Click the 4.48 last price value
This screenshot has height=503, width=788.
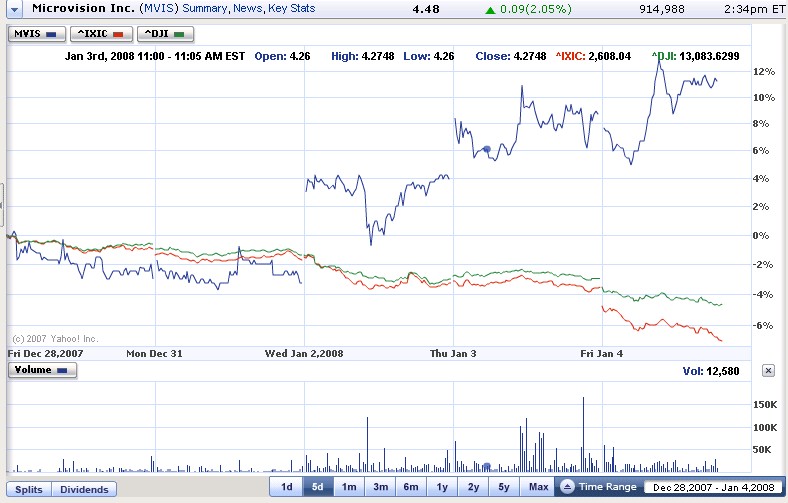tap(426, 9)
